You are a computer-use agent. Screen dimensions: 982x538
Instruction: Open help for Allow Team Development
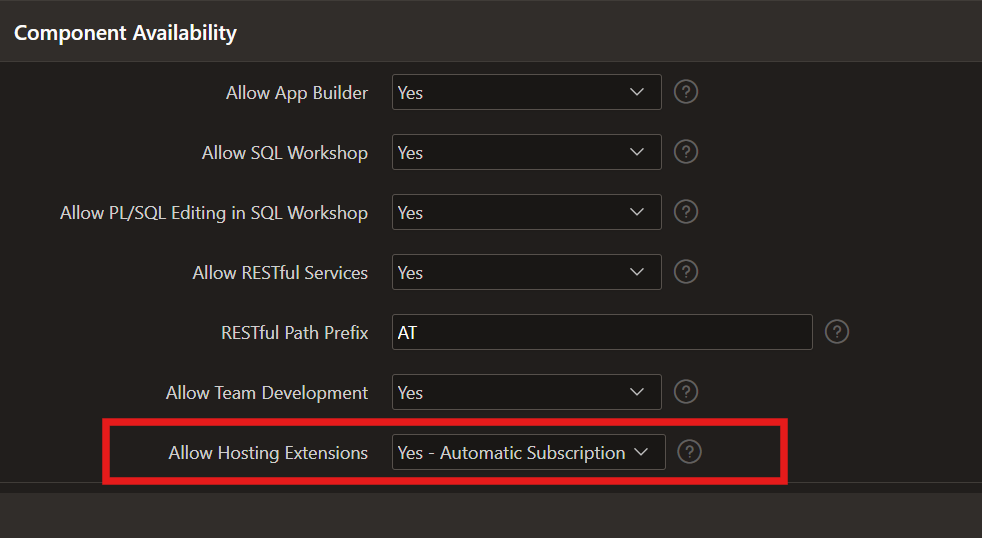click(x=685, y=392)
